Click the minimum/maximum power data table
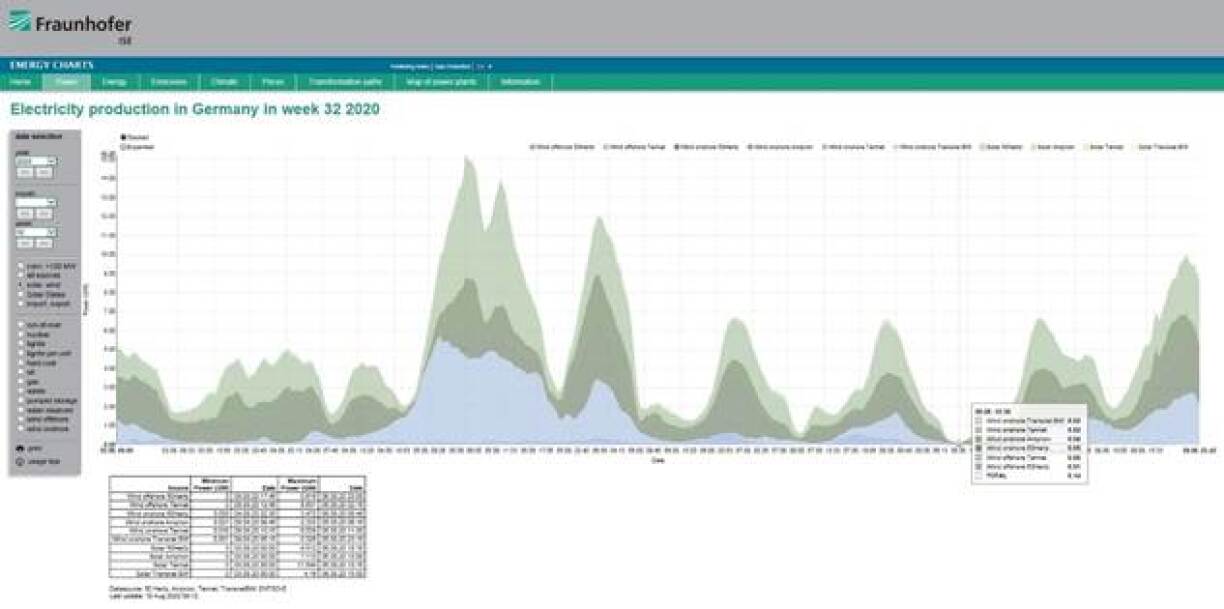The width and height of the screenshot is (1224, 609). point(236,527)
